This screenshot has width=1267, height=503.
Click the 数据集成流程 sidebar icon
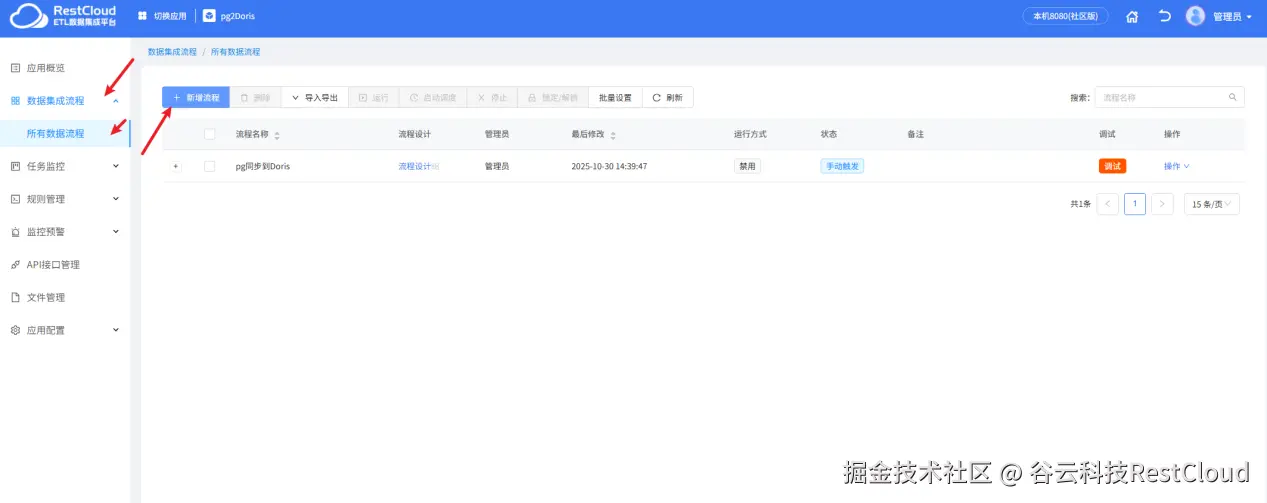click(15, 101)
